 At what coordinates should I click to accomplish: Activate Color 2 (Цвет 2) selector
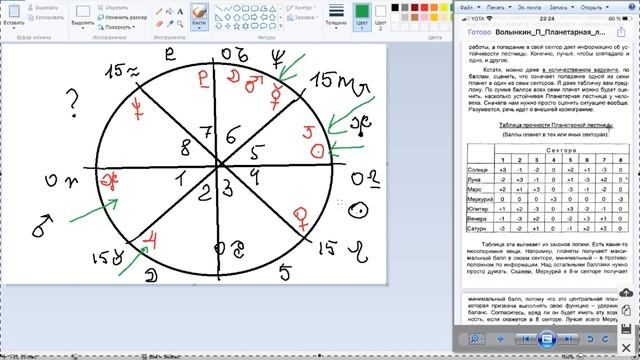pos(380,17)
